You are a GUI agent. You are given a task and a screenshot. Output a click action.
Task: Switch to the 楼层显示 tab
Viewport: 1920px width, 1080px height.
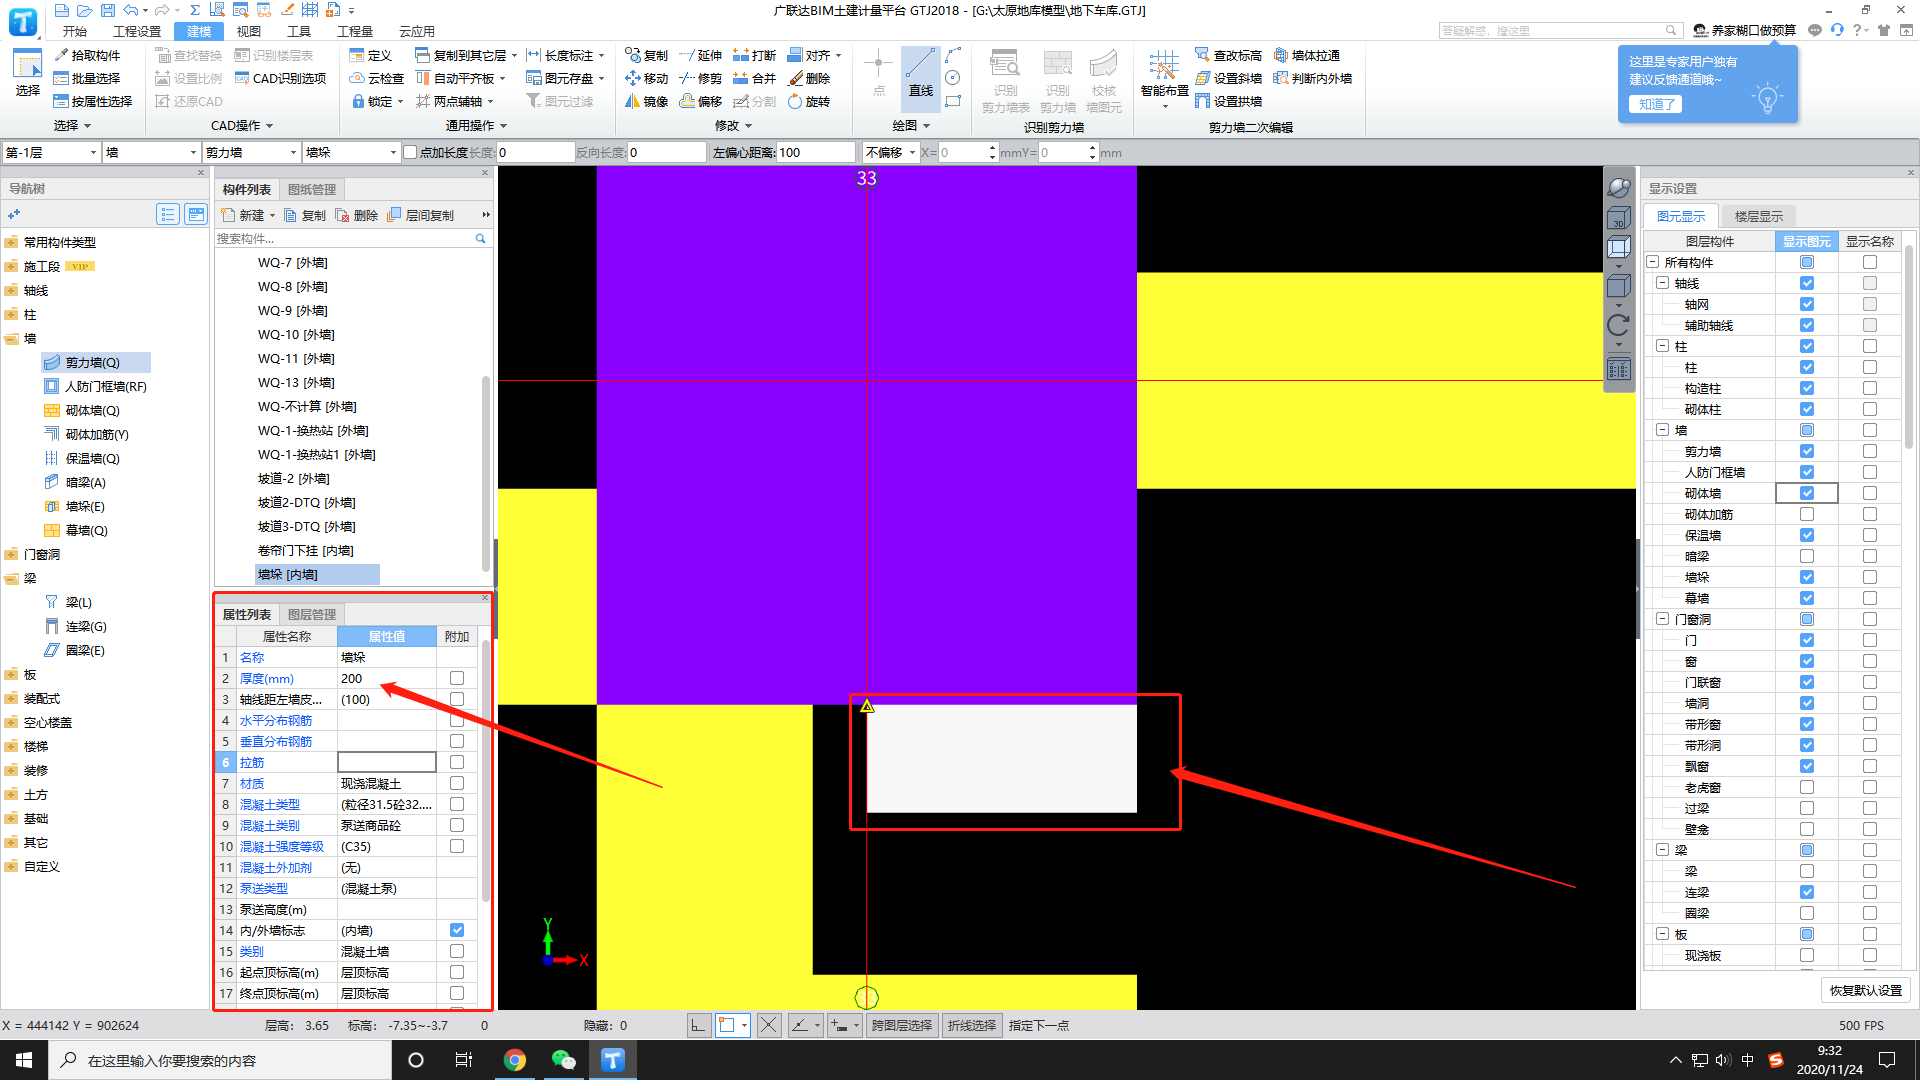(1758, 216)
